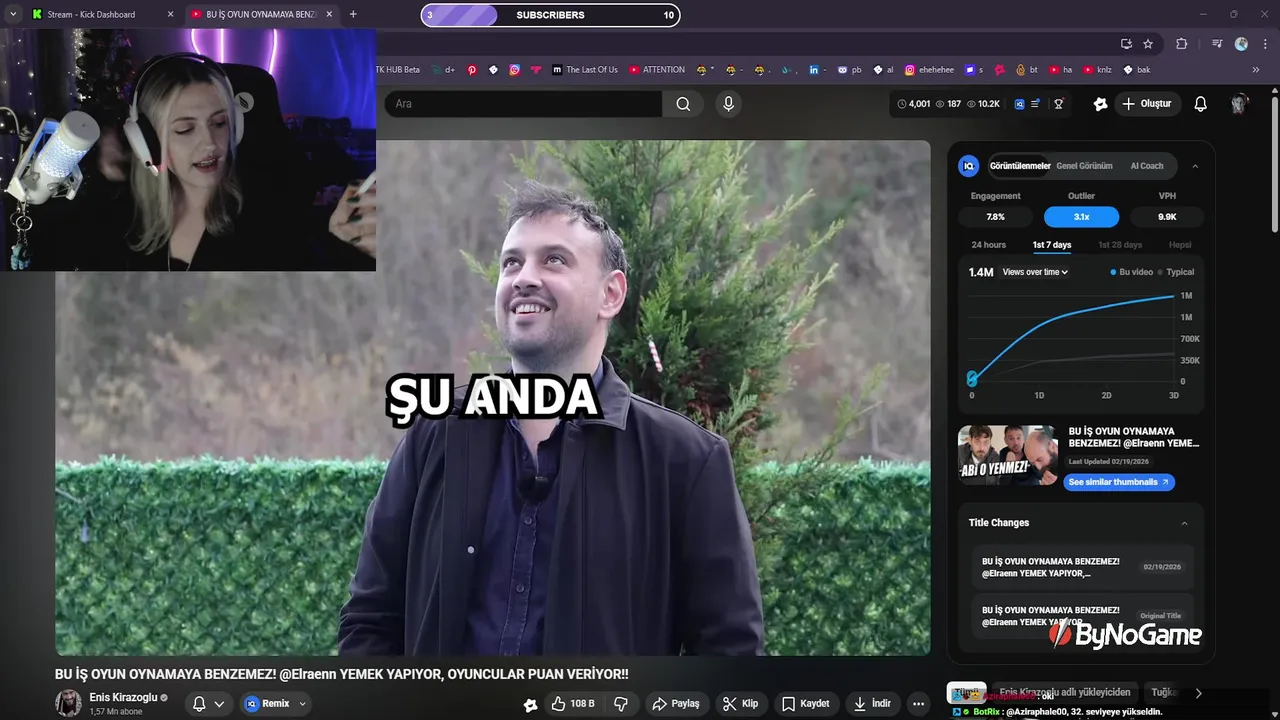Viewport: 1280px width, 720px height.
Task: Open the Instagram ehehehee bookmark
Action: (x=929, y=70)
